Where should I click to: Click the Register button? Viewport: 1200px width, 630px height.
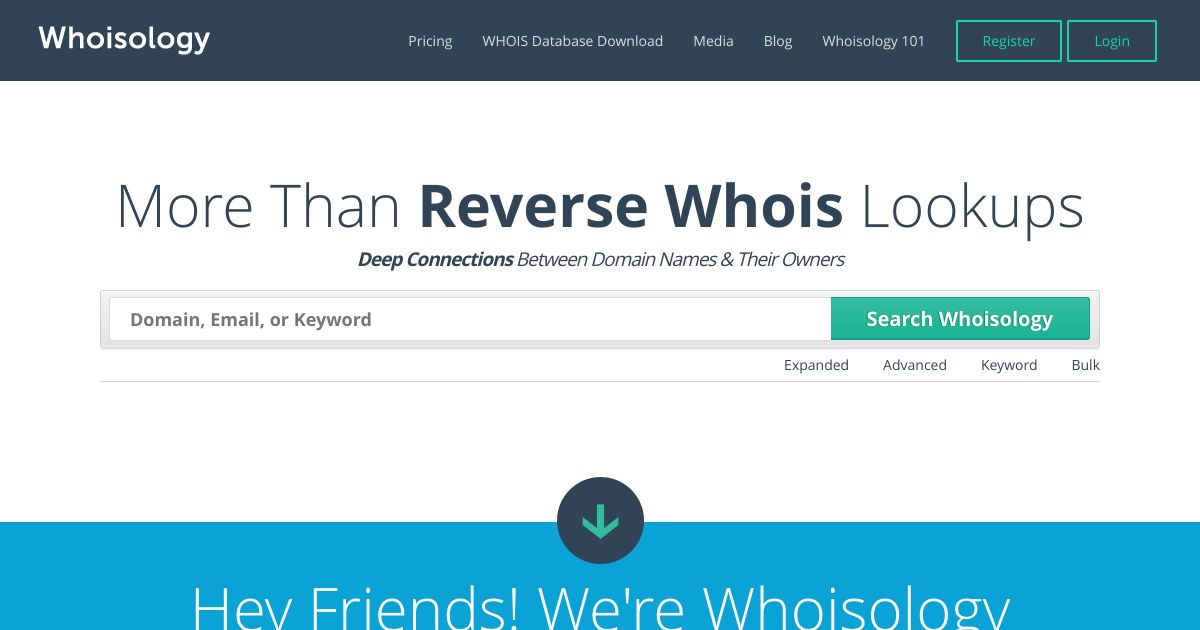tap(1008, 41)
